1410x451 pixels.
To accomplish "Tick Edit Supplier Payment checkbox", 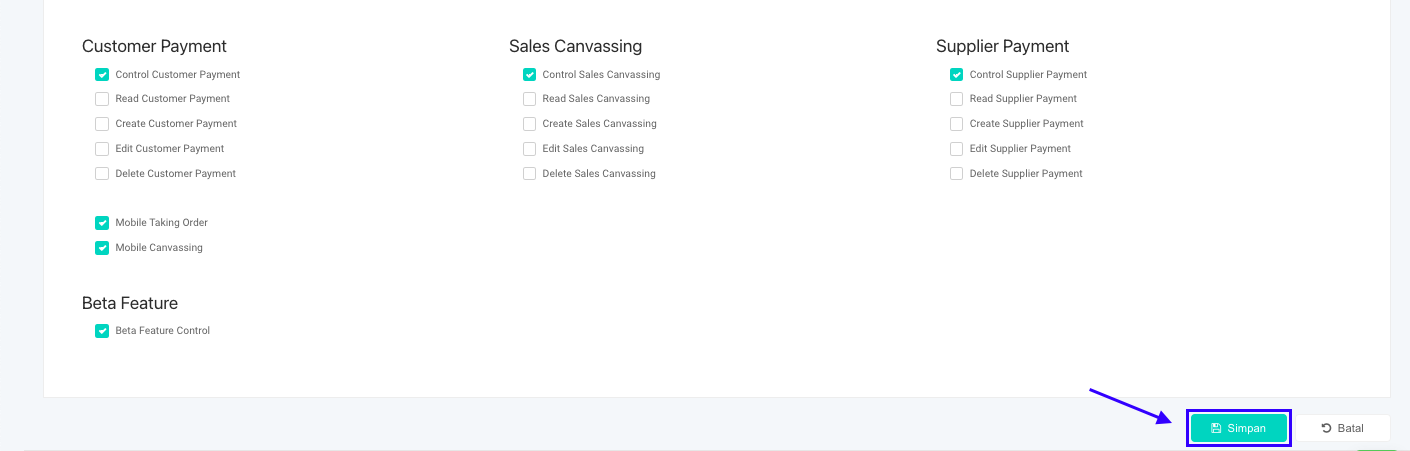I will pyautogui.click(x=956, y=149).
